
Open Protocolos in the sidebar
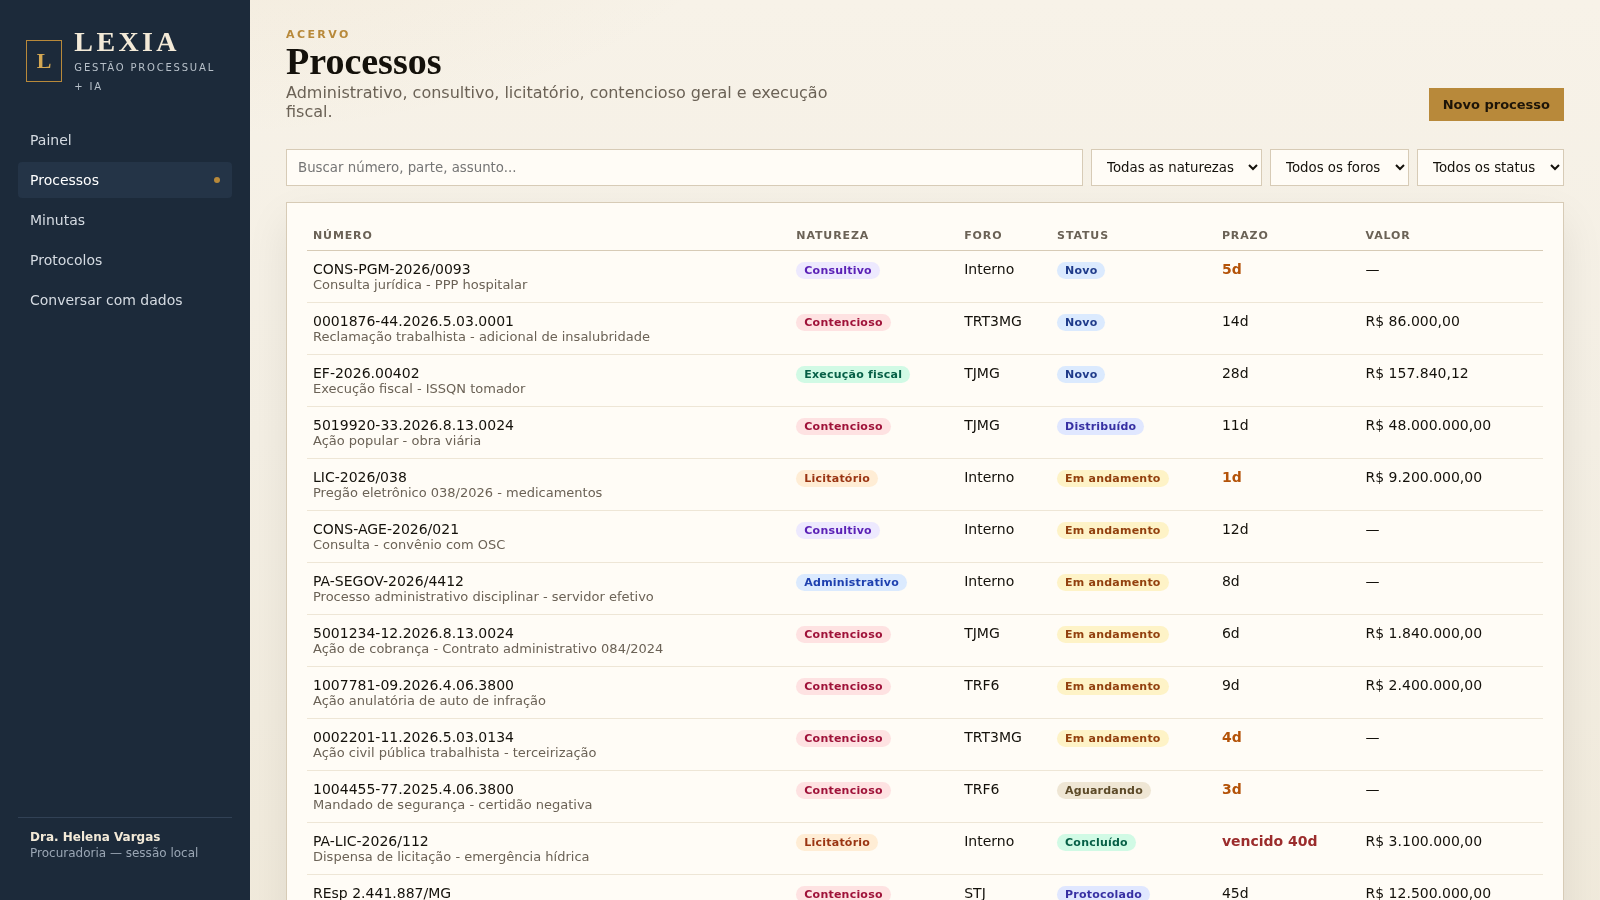click(x=125, y=260)
